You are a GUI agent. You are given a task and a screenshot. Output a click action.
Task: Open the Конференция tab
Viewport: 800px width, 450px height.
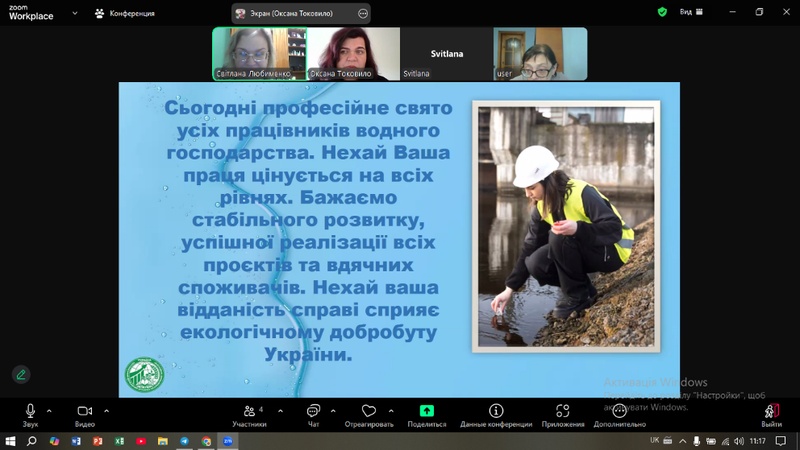pyautogui.click(x=125, y=13)
